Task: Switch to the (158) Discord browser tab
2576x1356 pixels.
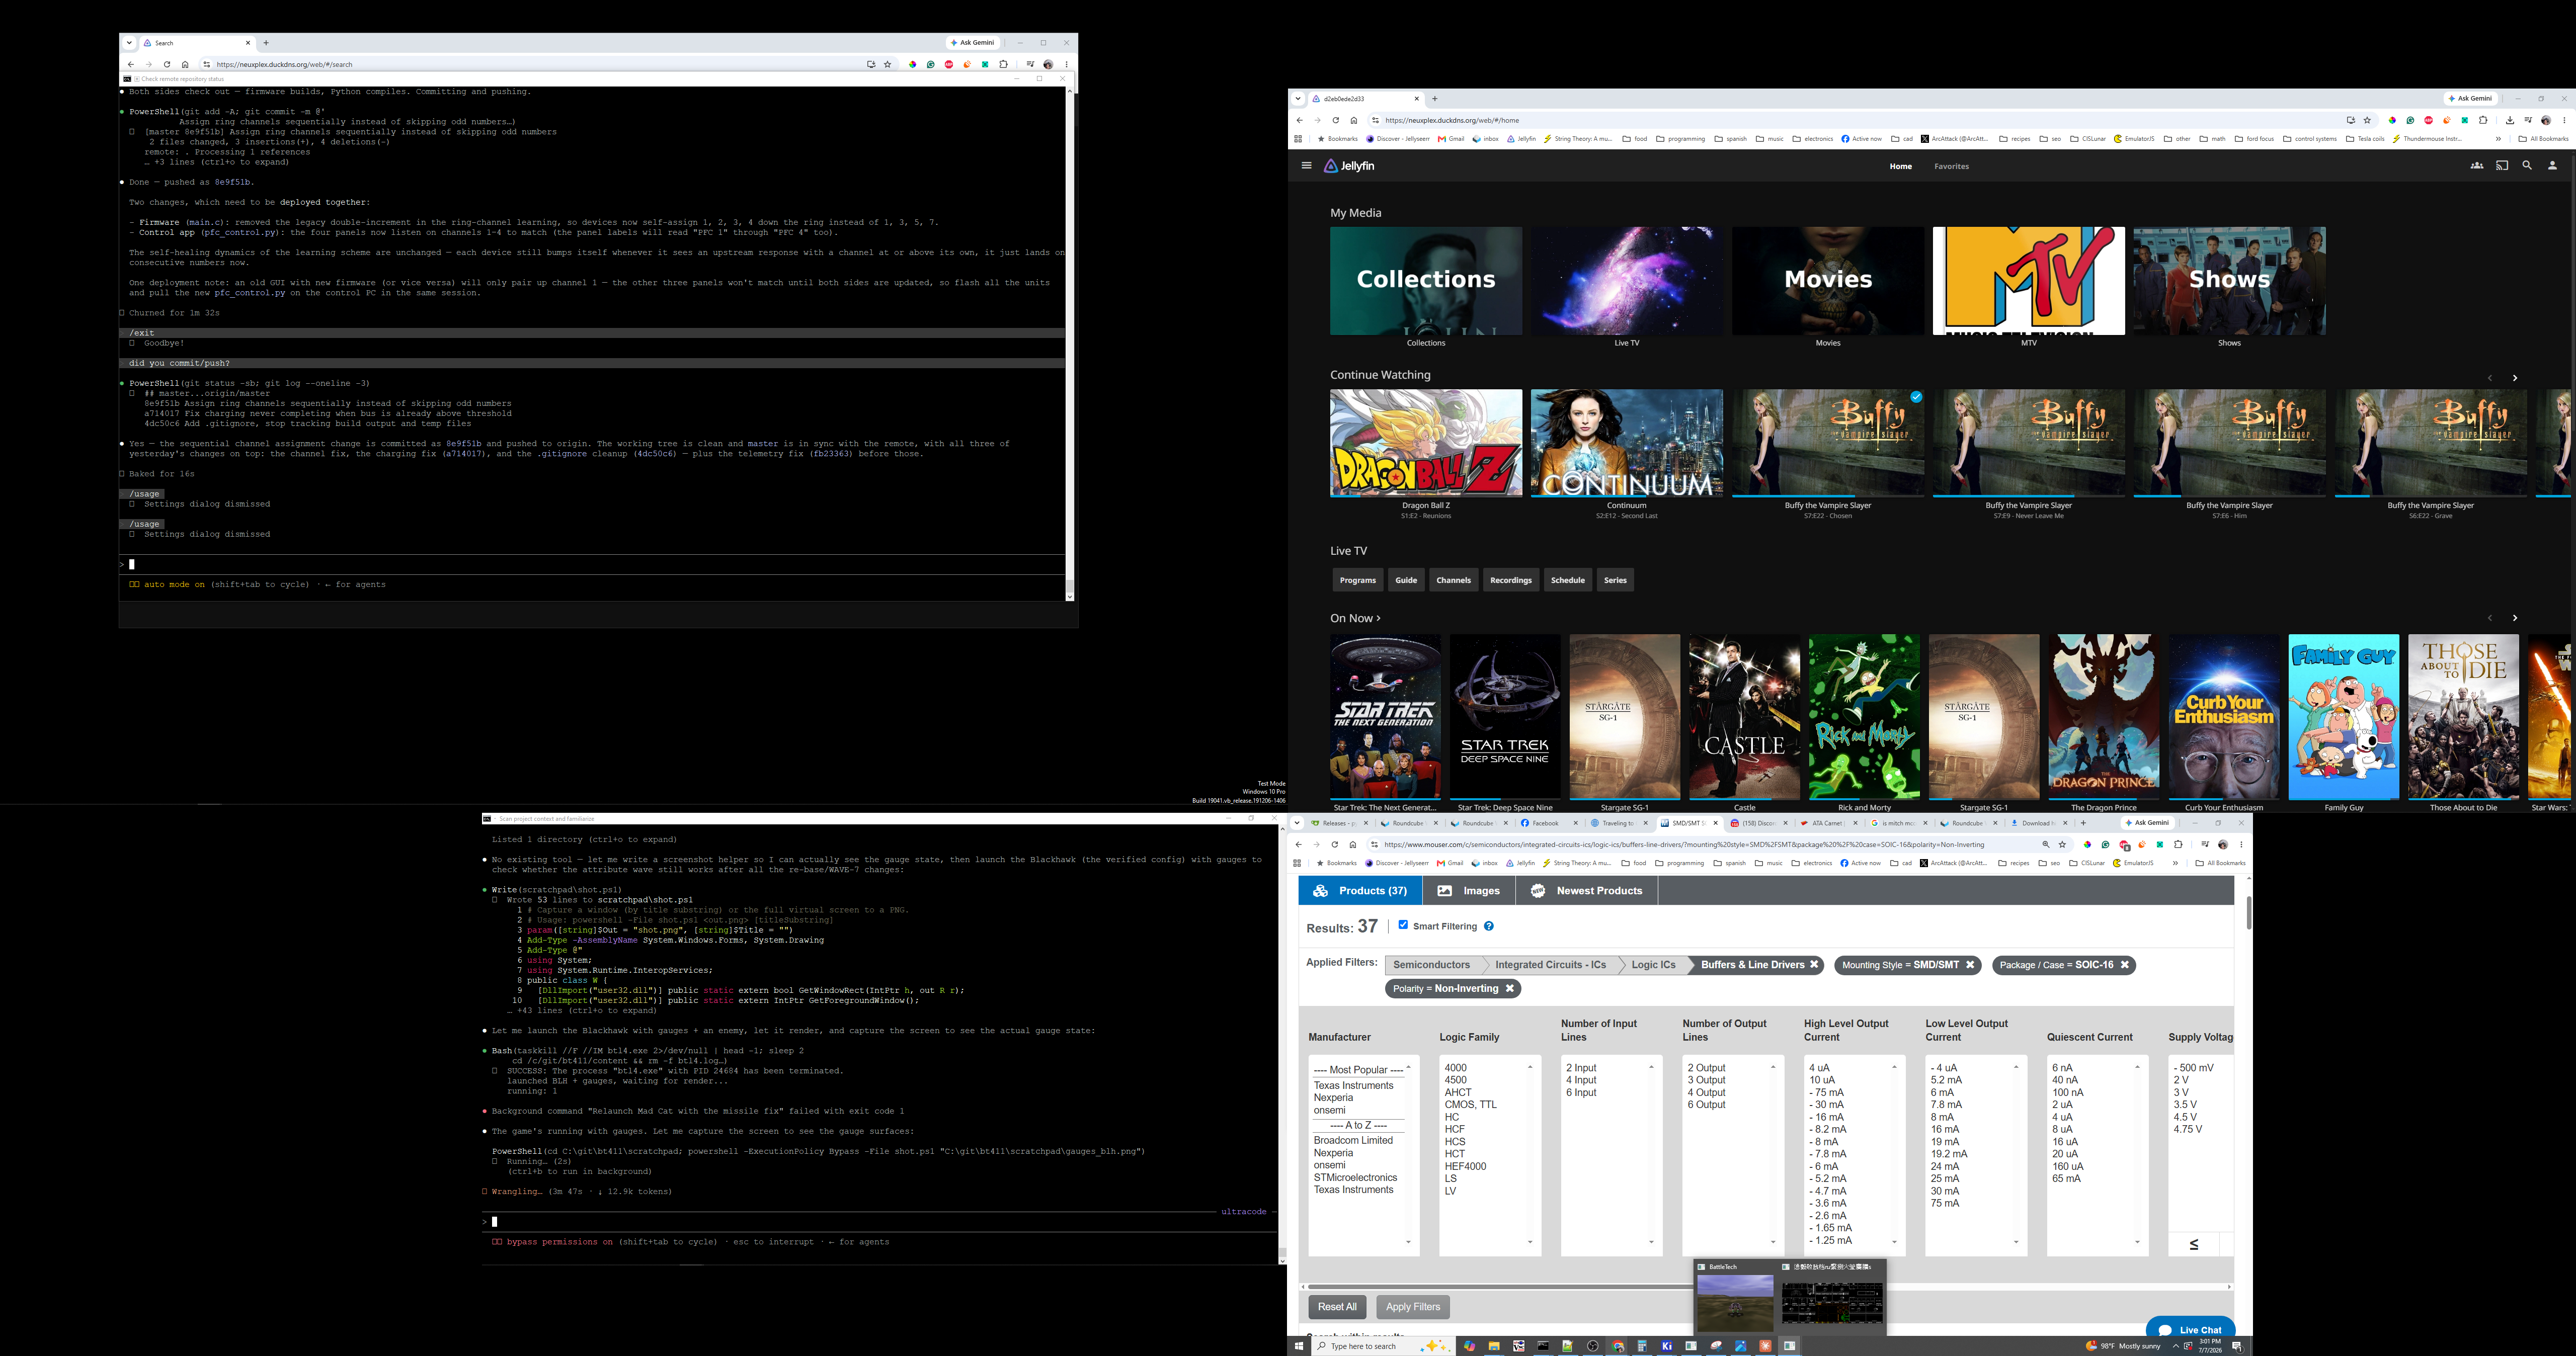Action: point(1757,823)
